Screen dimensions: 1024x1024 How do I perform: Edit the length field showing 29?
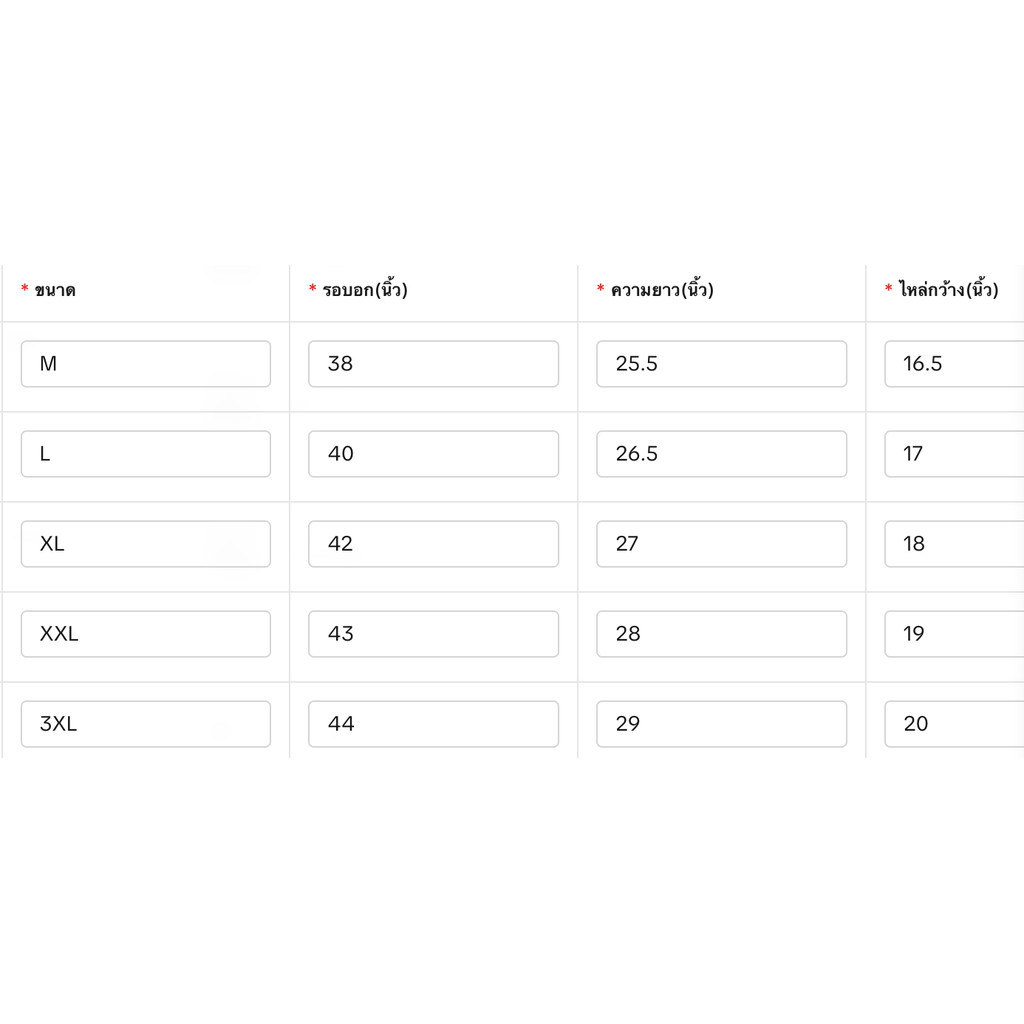(722, 724)
